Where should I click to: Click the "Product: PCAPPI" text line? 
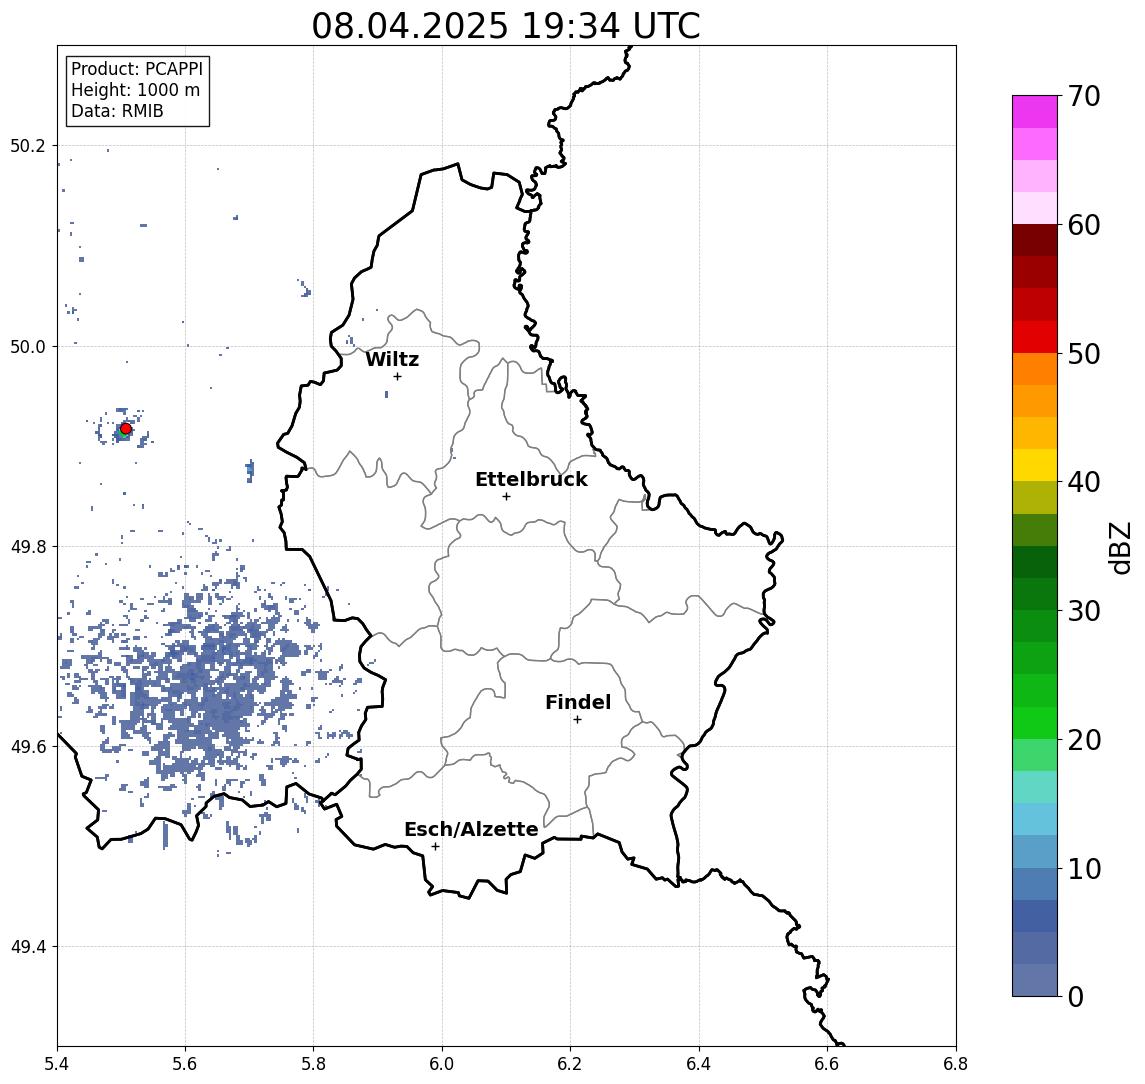[137, 69]
